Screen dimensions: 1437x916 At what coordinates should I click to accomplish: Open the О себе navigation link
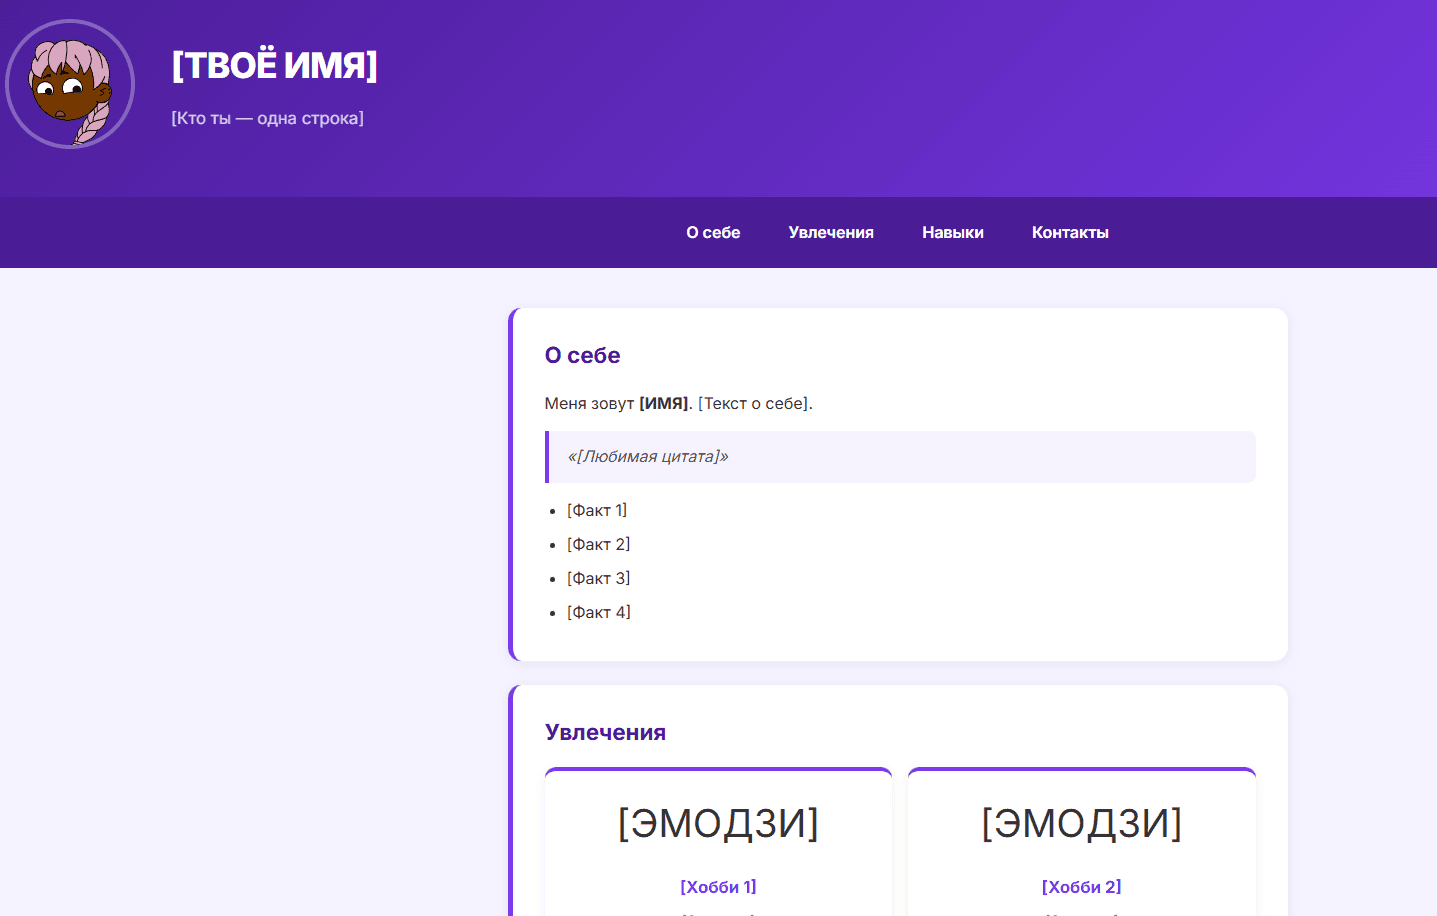[x=712, y=232]
